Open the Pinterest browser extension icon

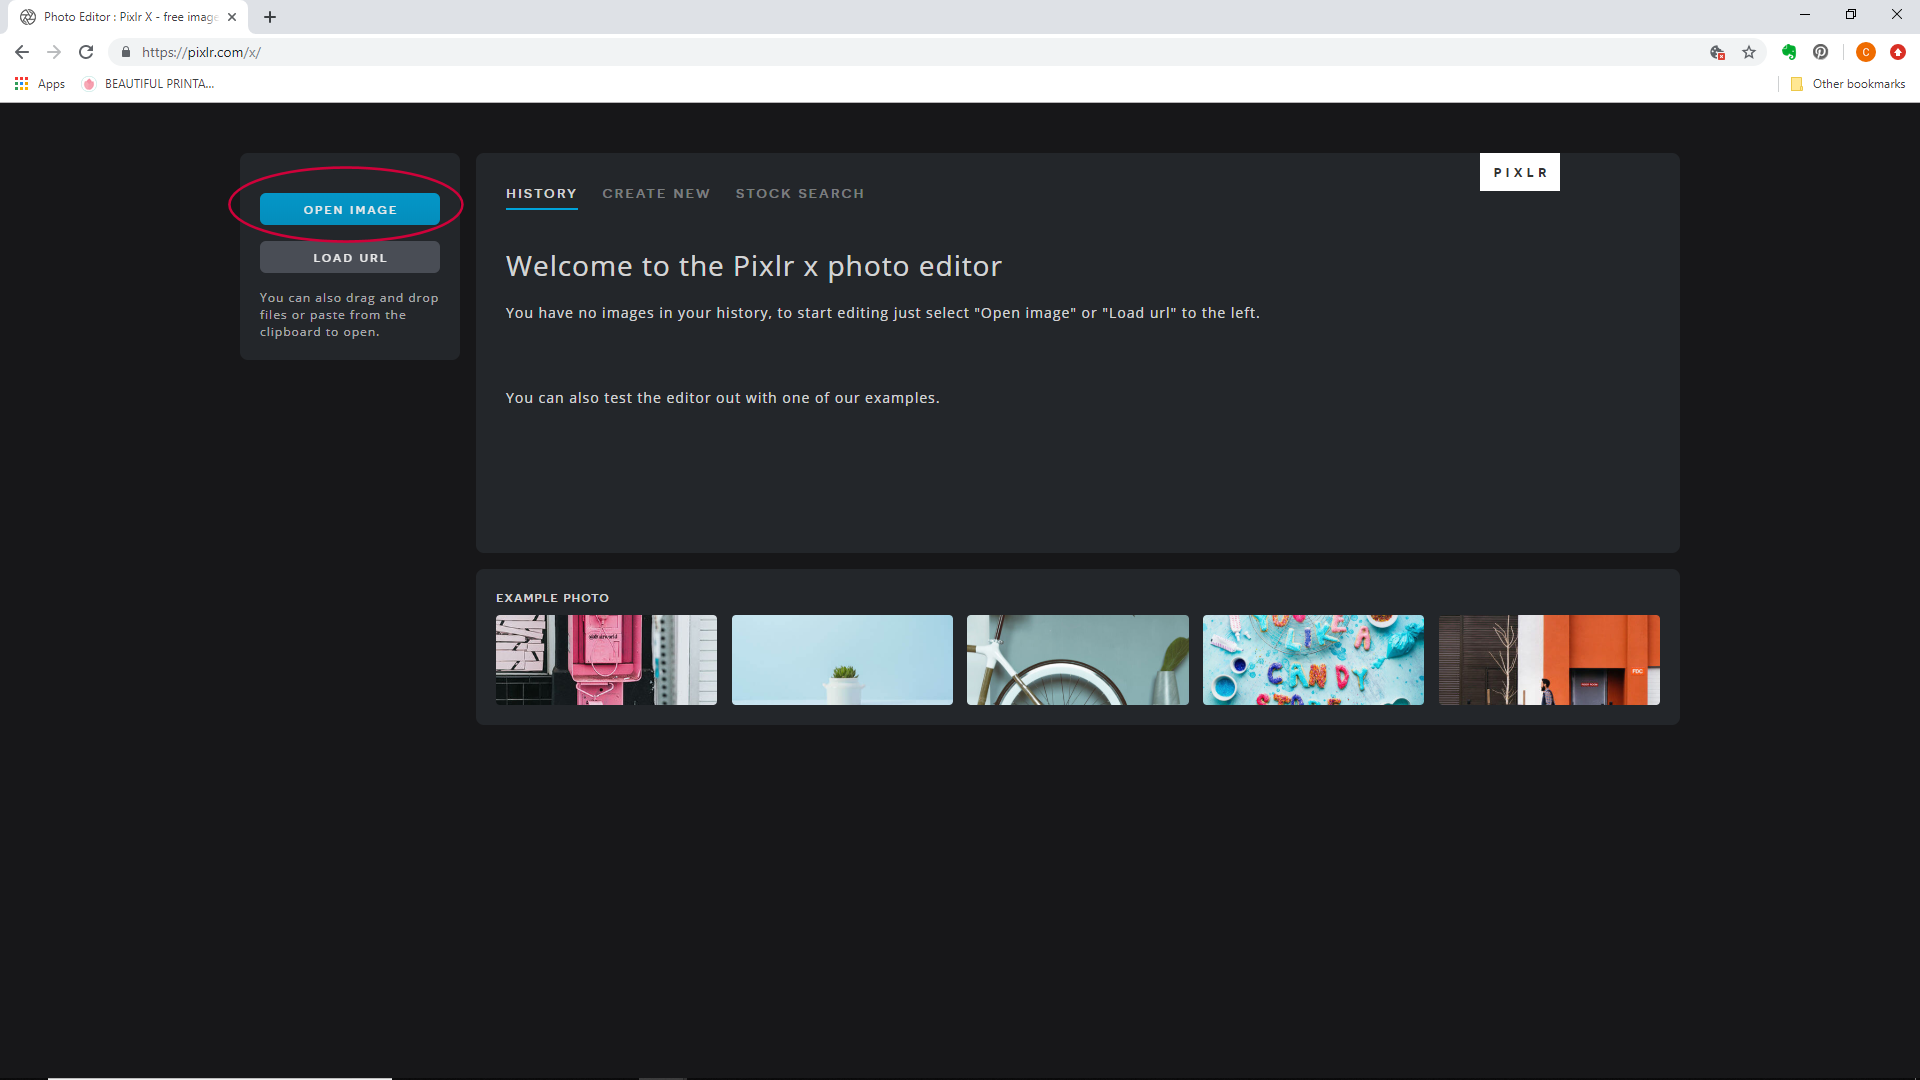tap(1820, 53)
